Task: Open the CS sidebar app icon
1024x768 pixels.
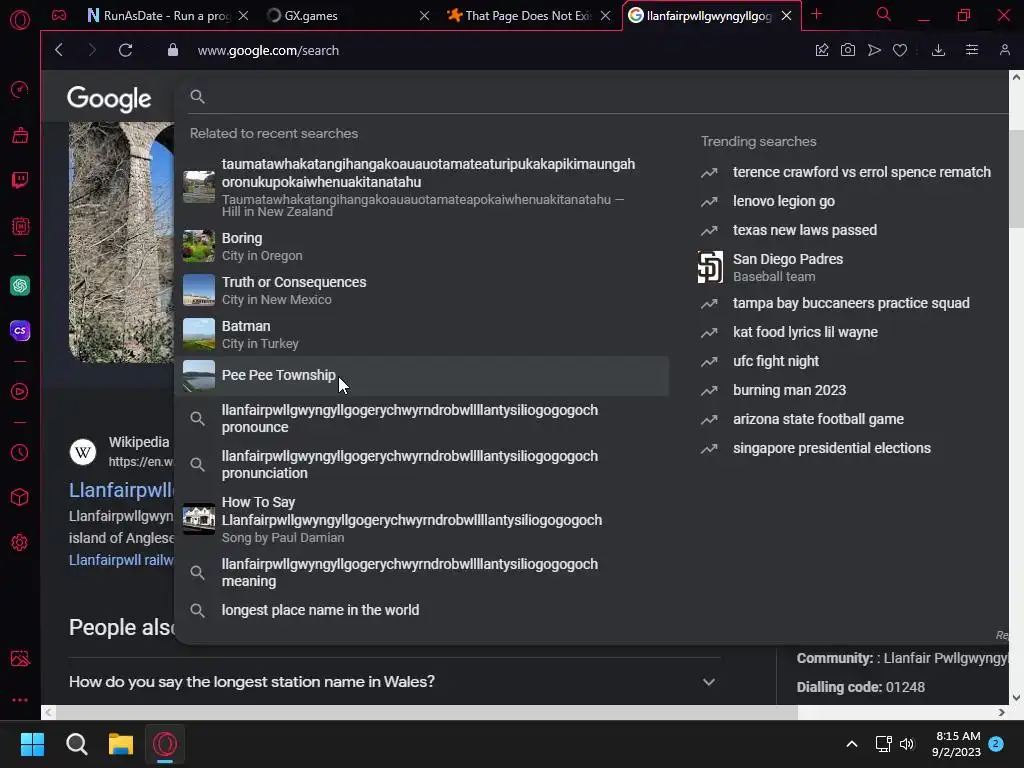Action: [x=20, y=330]
